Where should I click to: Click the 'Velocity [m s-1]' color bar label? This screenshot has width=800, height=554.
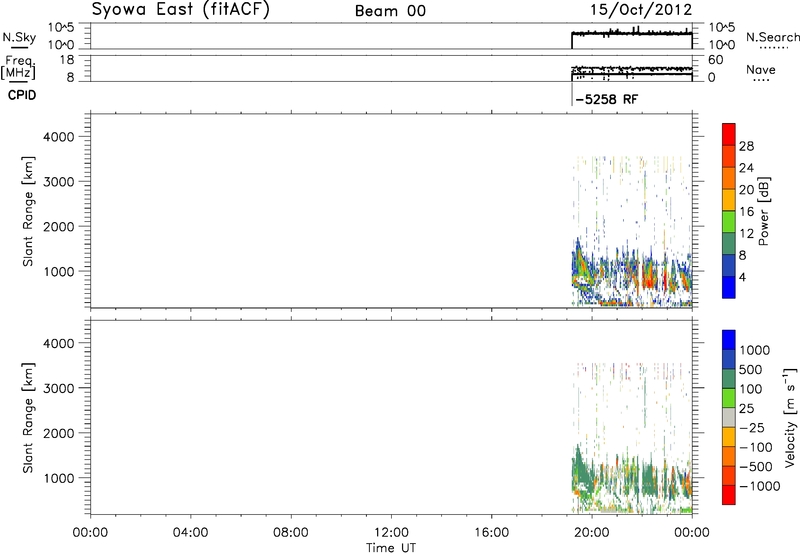point(790,417)
